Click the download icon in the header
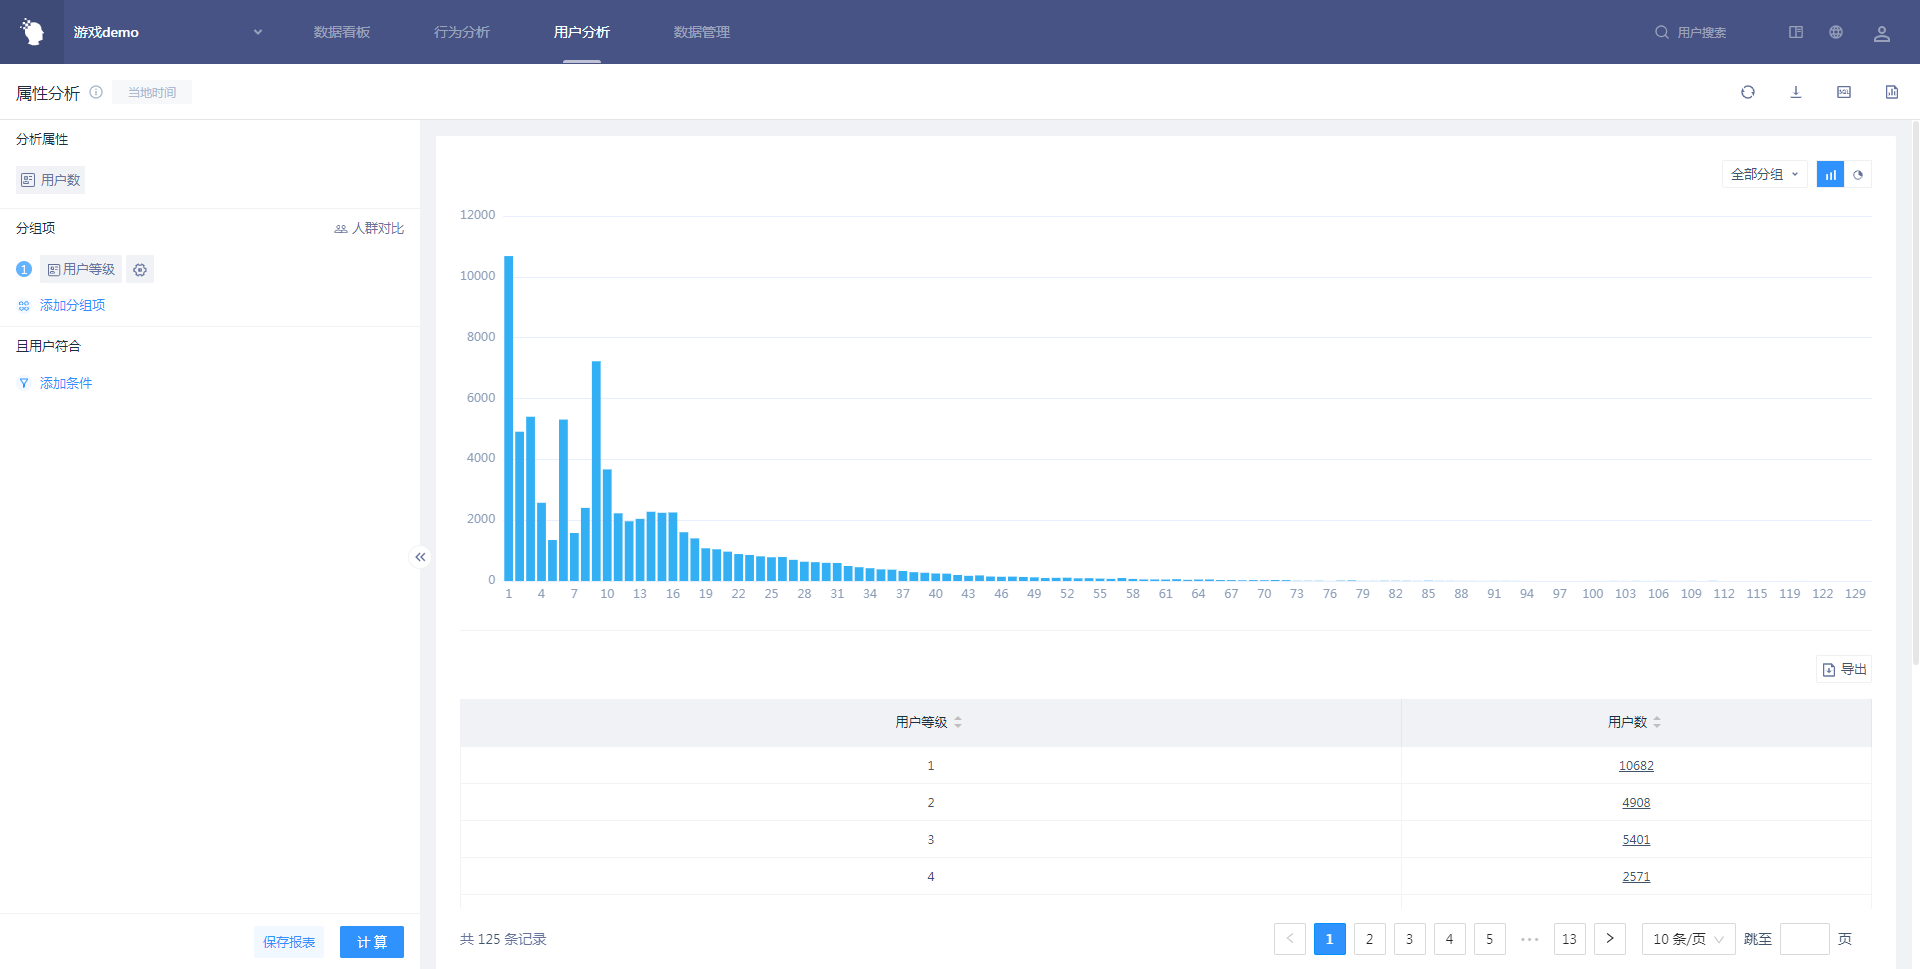The width and height of the screenshot is (1920, 969). pyautogui.click(x=1795, y=92)
